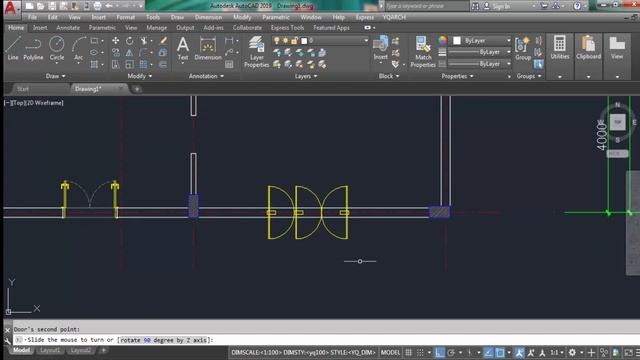Expand the Layers panel
Screen dimensions: 640x360
click(x=306, y=76)
